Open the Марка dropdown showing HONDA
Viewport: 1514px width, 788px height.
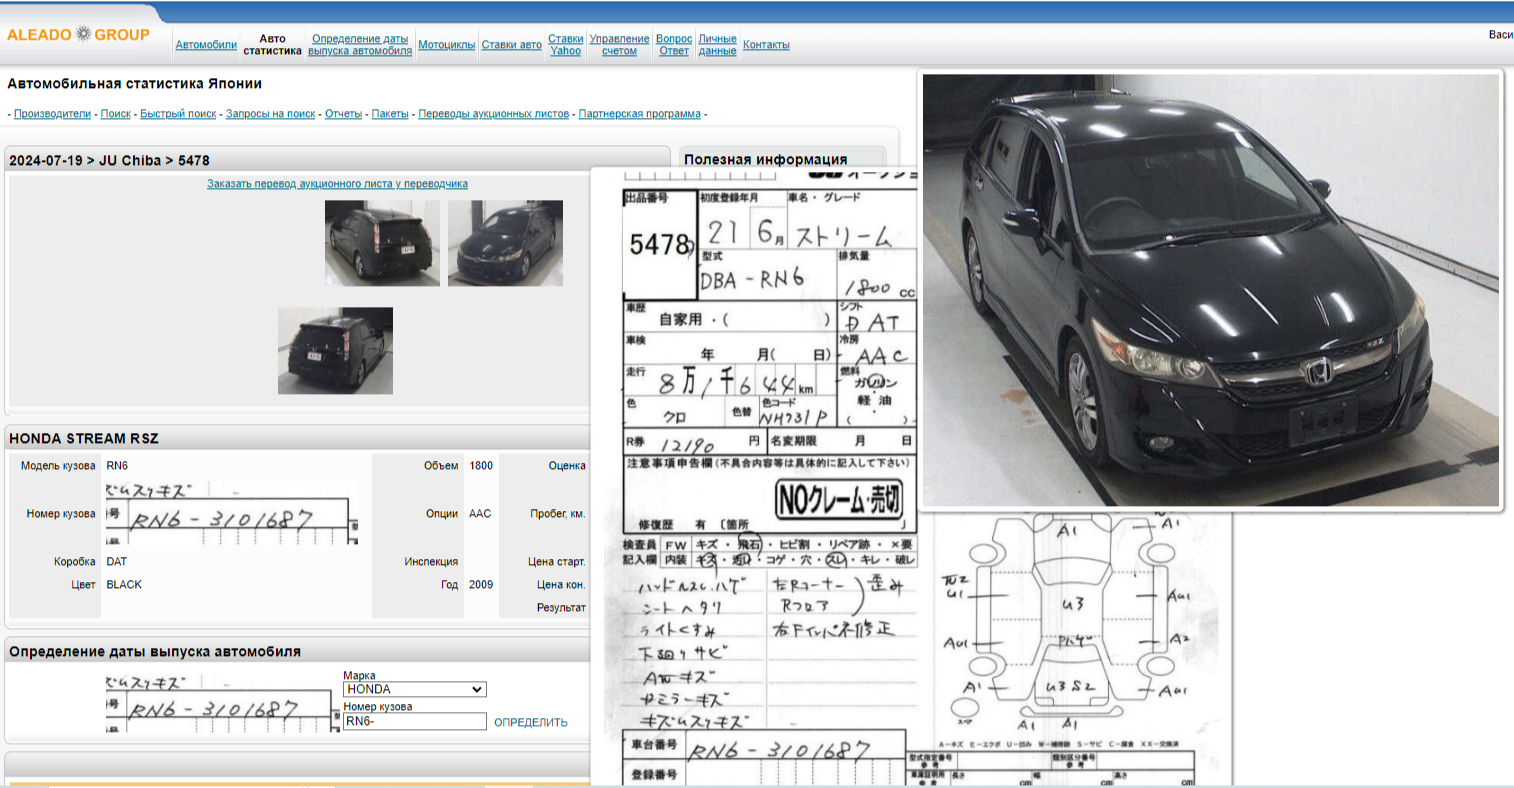tap(415, 690)
